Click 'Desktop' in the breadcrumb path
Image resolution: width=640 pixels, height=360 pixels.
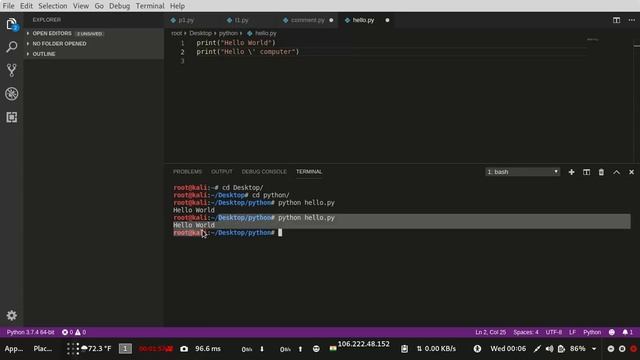[x=200, y=33]
